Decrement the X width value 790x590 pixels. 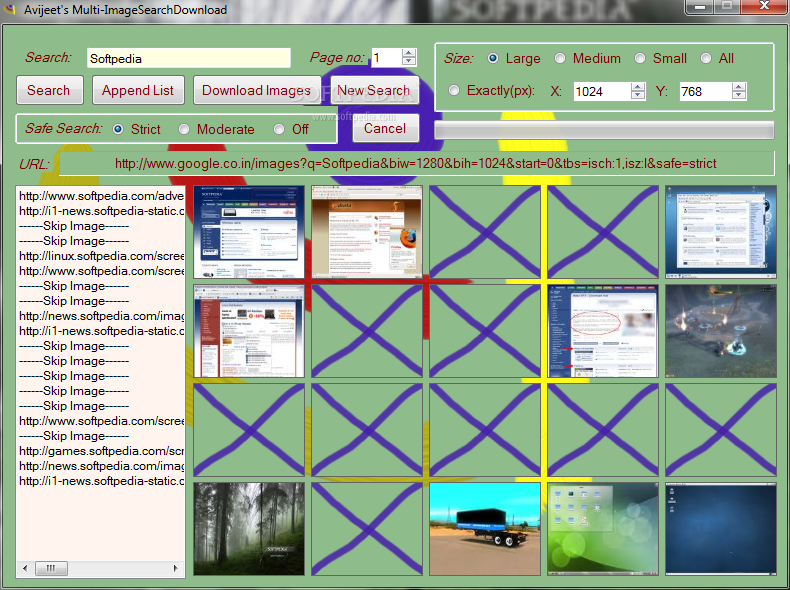tap(638, 96)
